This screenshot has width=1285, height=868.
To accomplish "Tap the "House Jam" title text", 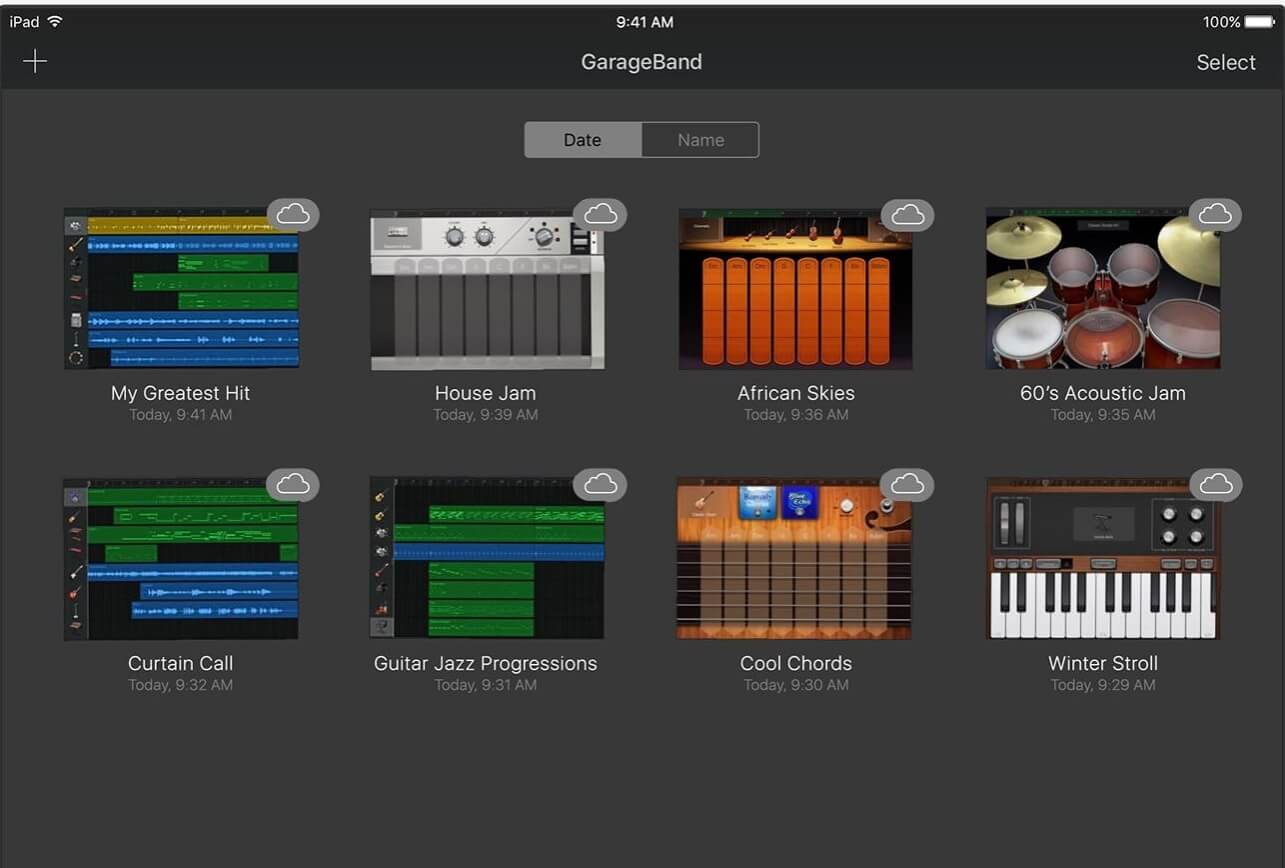I will pyautogui.click(x=486, y=393).
